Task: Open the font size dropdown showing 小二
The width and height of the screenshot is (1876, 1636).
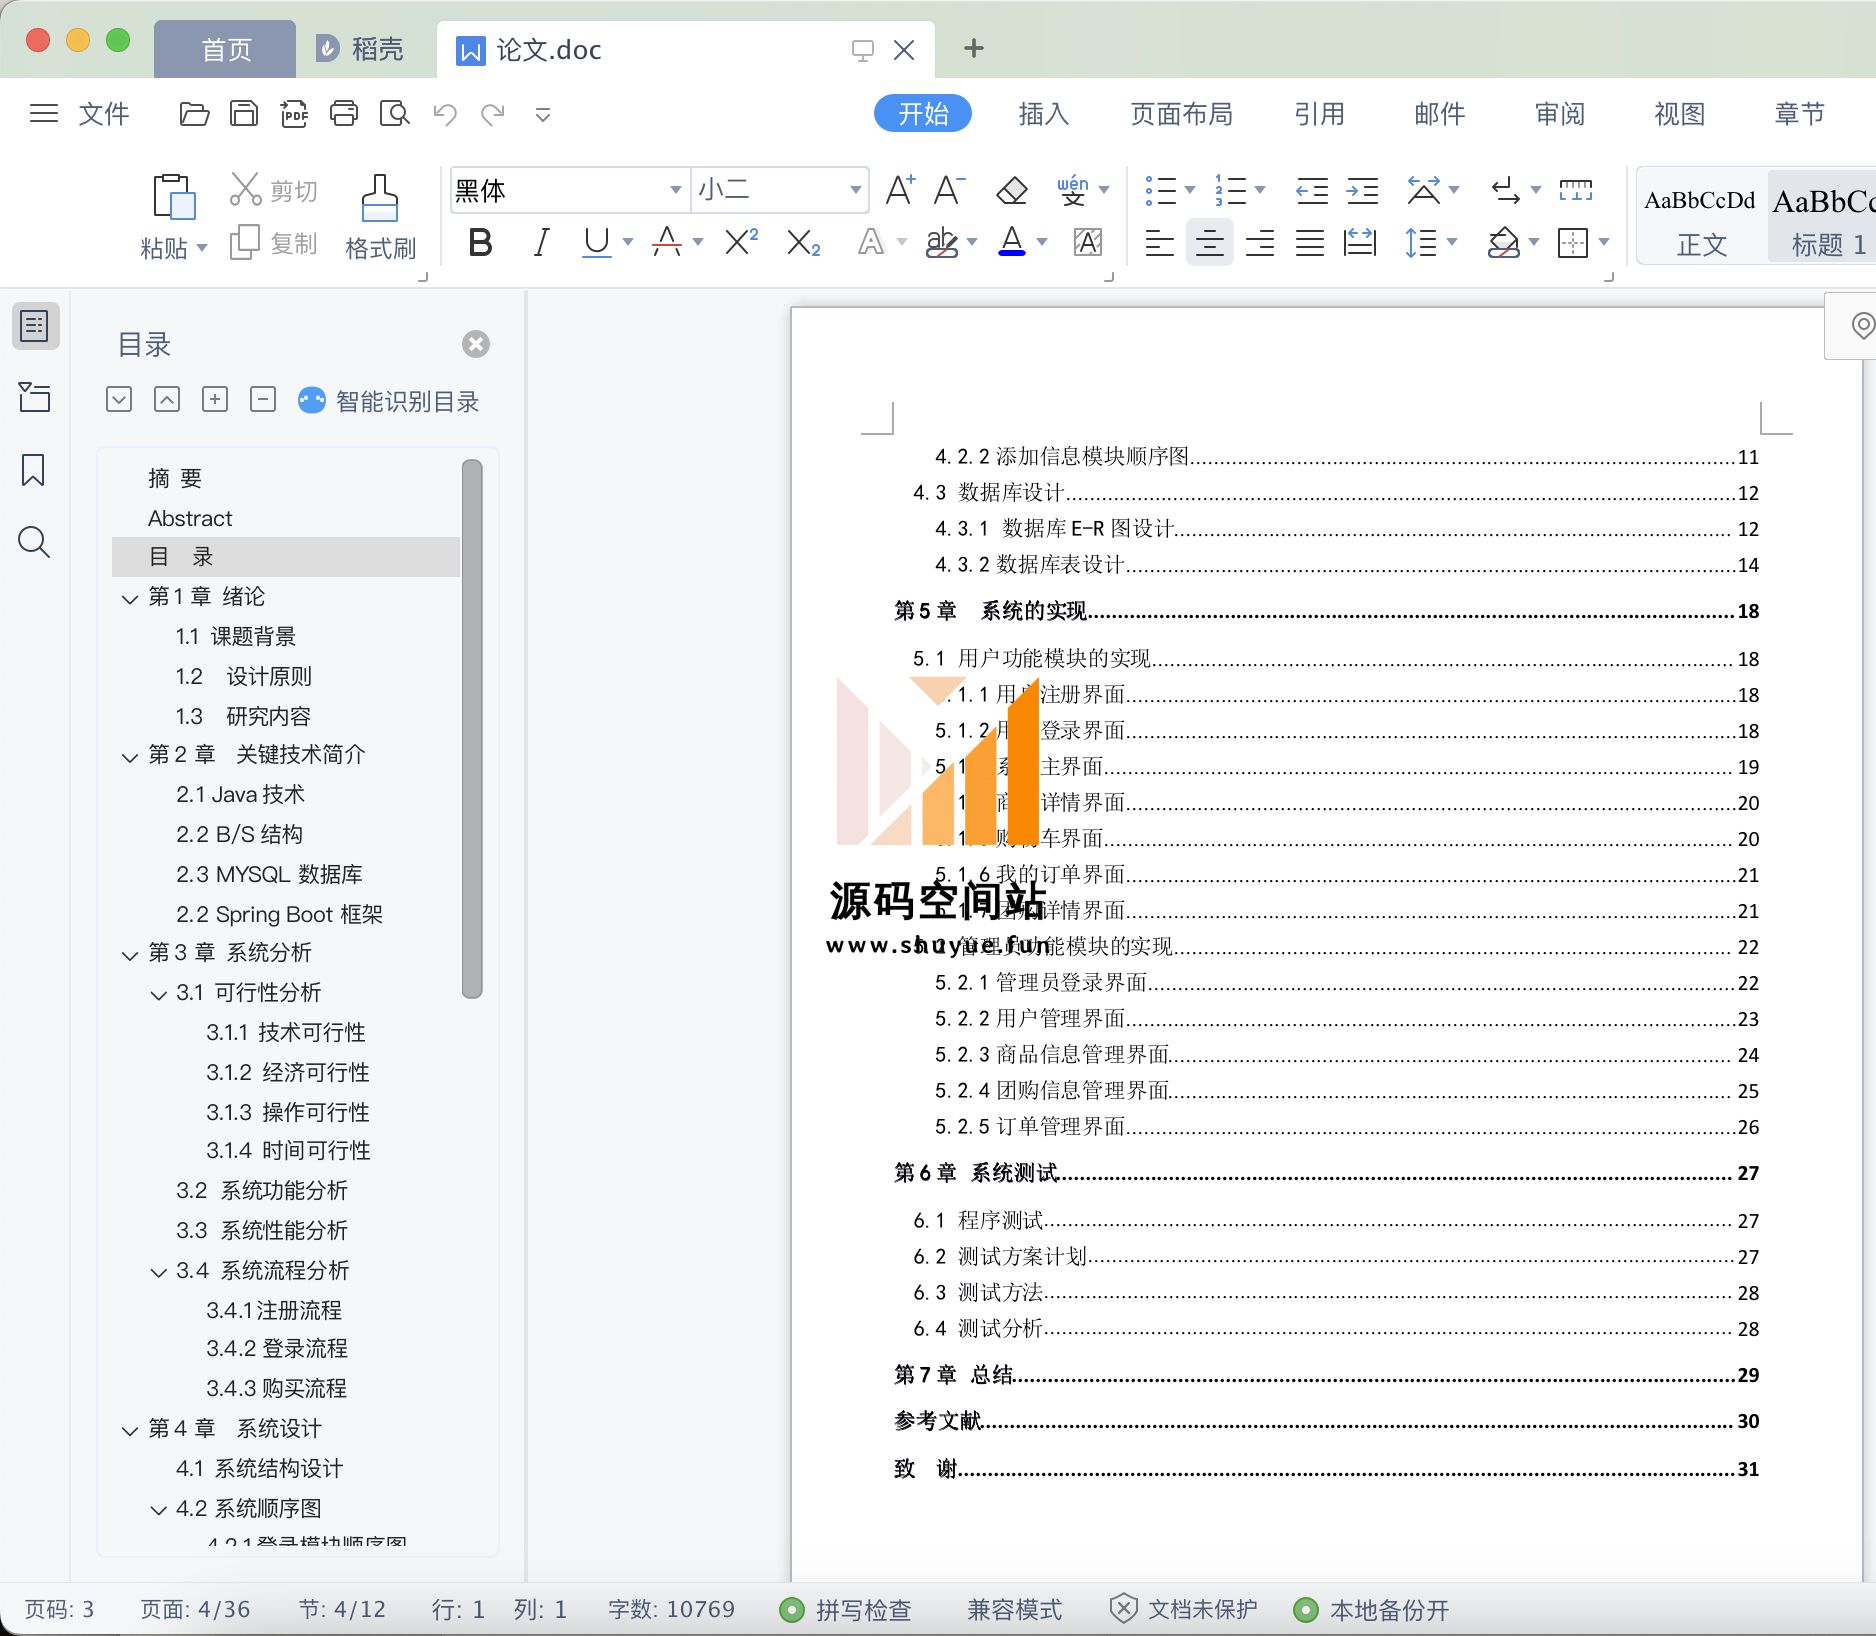Action: click(855, 190)
